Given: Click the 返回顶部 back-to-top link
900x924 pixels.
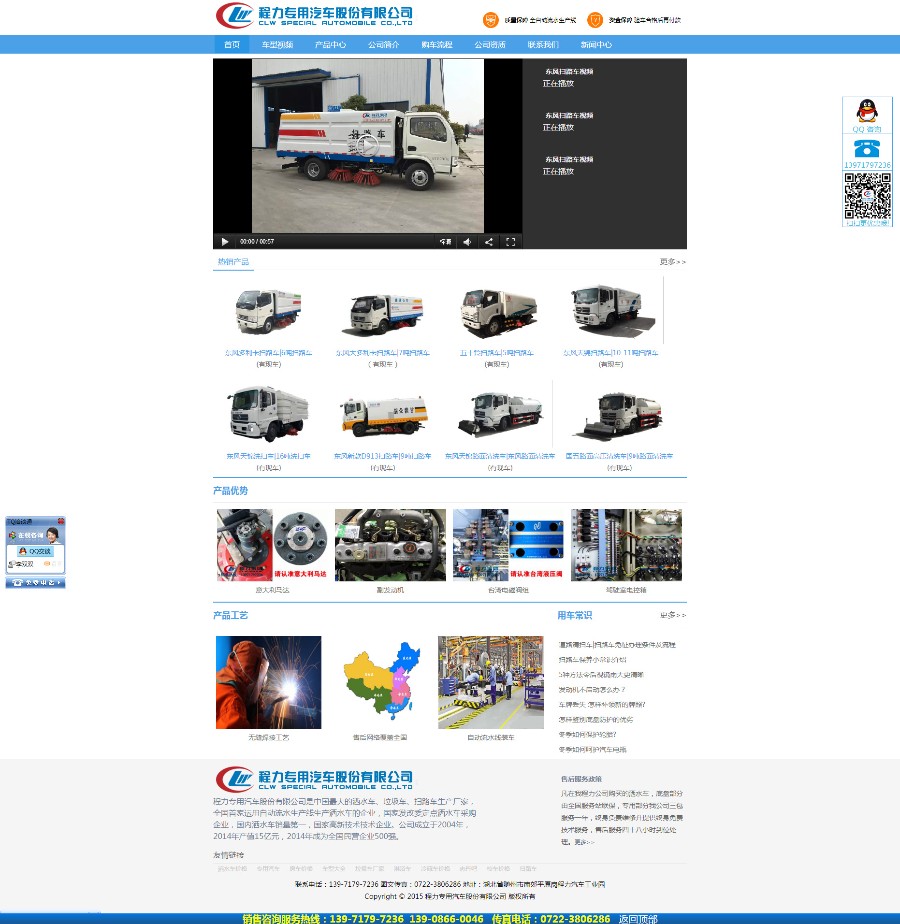Looking at the screenshot, I should coord(638,919).
